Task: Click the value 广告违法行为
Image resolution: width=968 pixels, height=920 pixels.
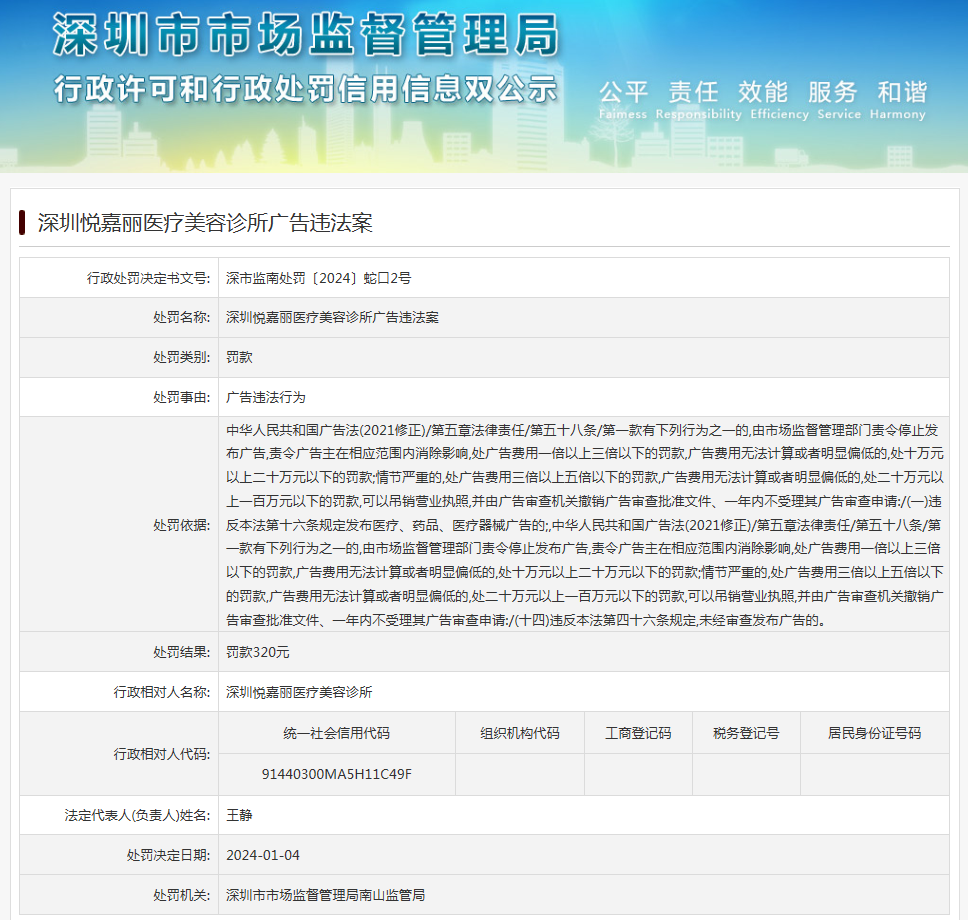Action: pyautogui.click(x=265, y=397)
